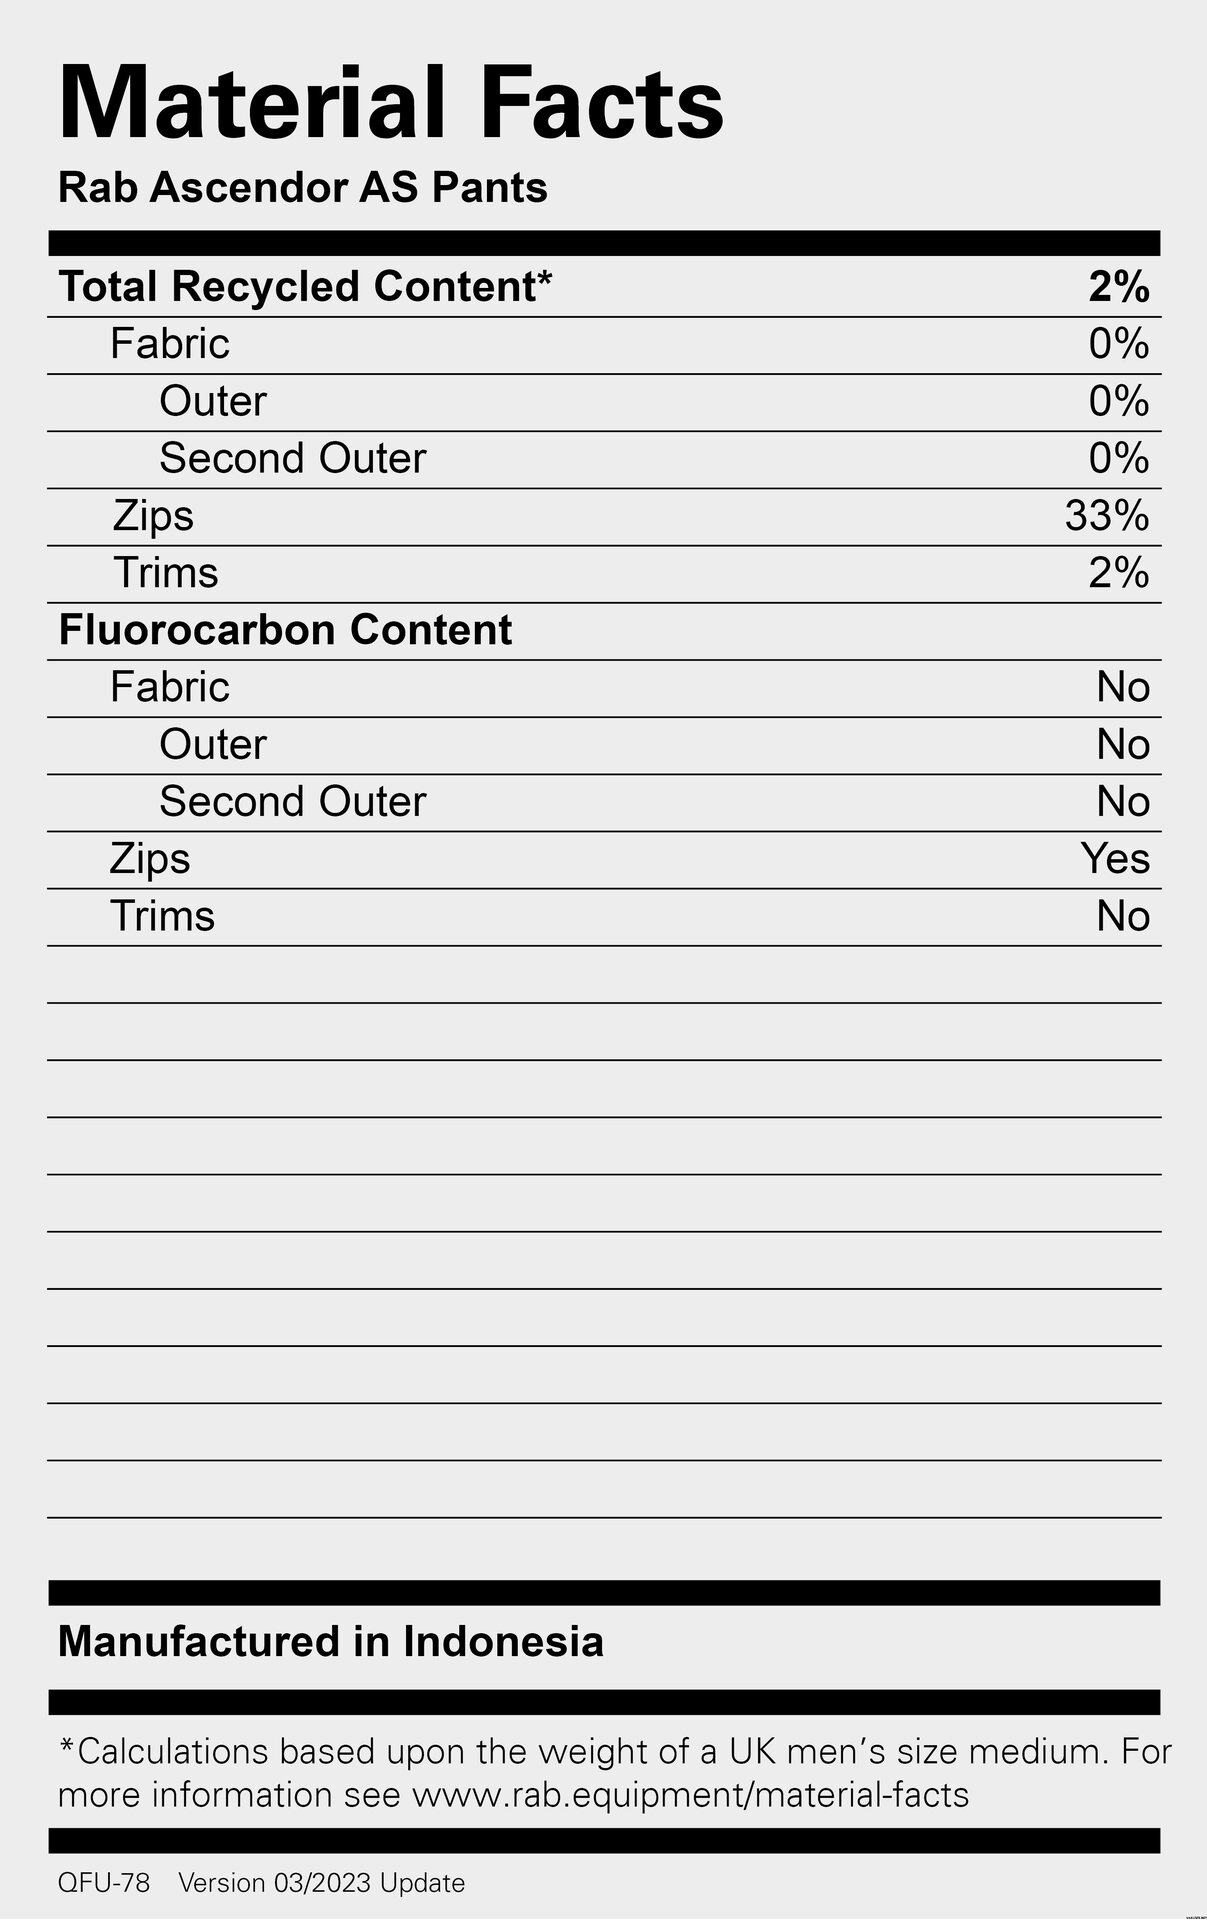Click the "No" value for fluorocarbon Trims

(1123, 916)
